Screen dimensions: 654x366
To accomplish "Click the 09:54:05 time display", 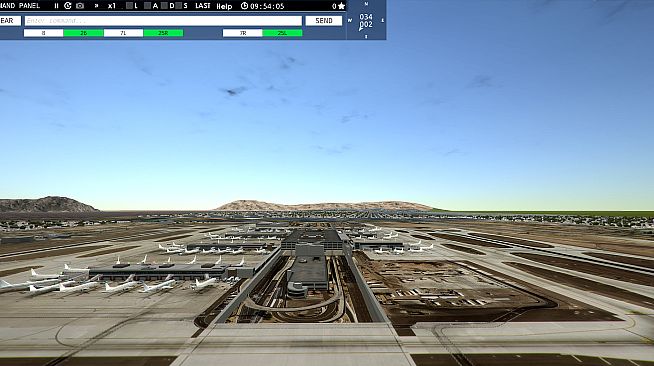I will click(267, 6).
